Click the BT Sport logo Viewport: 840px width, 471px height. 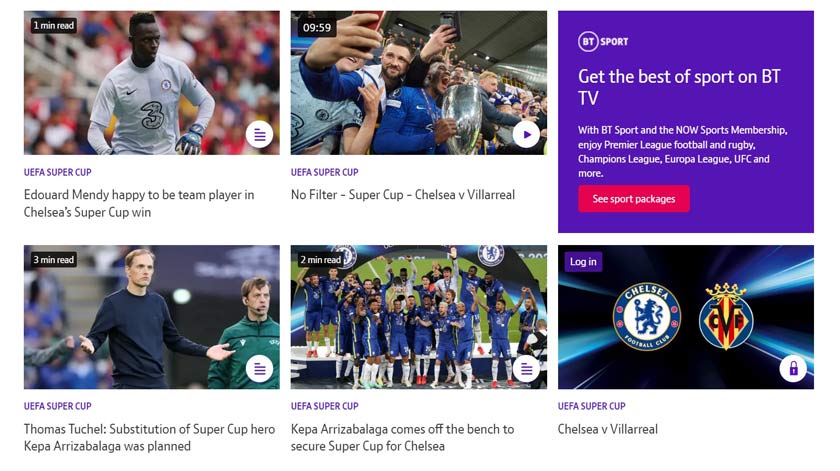(603, 41)
